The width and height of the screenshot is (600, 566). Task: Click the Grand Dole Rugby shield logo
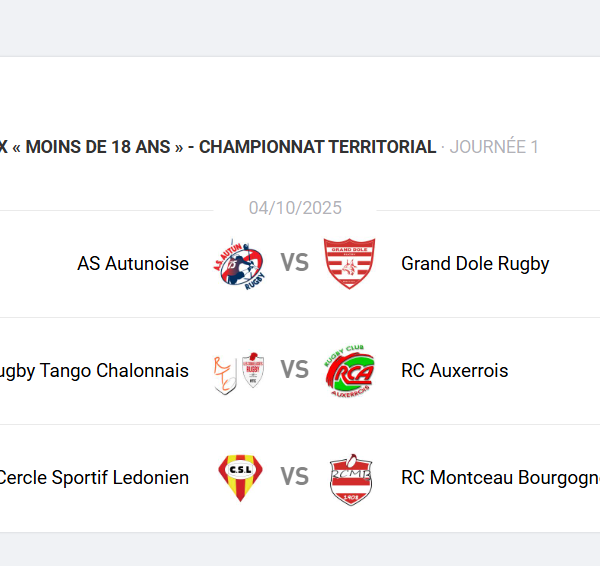350,264
